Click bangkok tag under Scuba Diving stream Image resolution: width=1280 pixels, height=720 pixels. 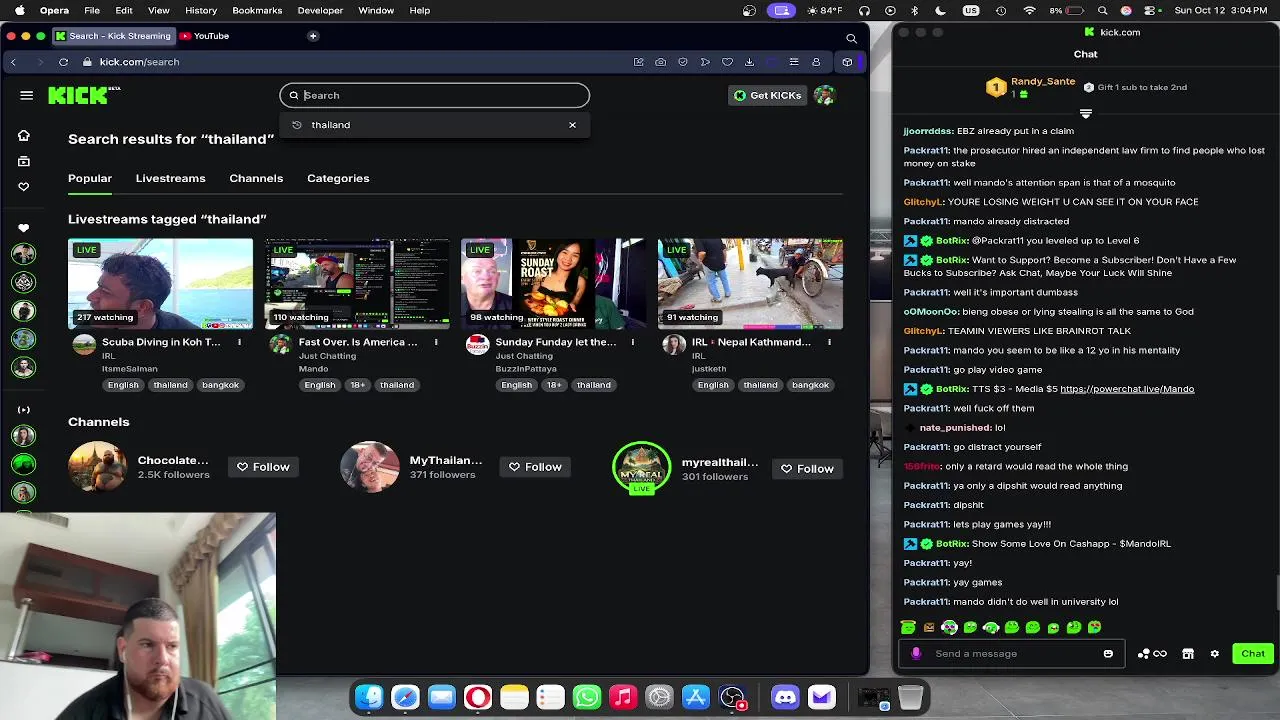click(220, 385)
